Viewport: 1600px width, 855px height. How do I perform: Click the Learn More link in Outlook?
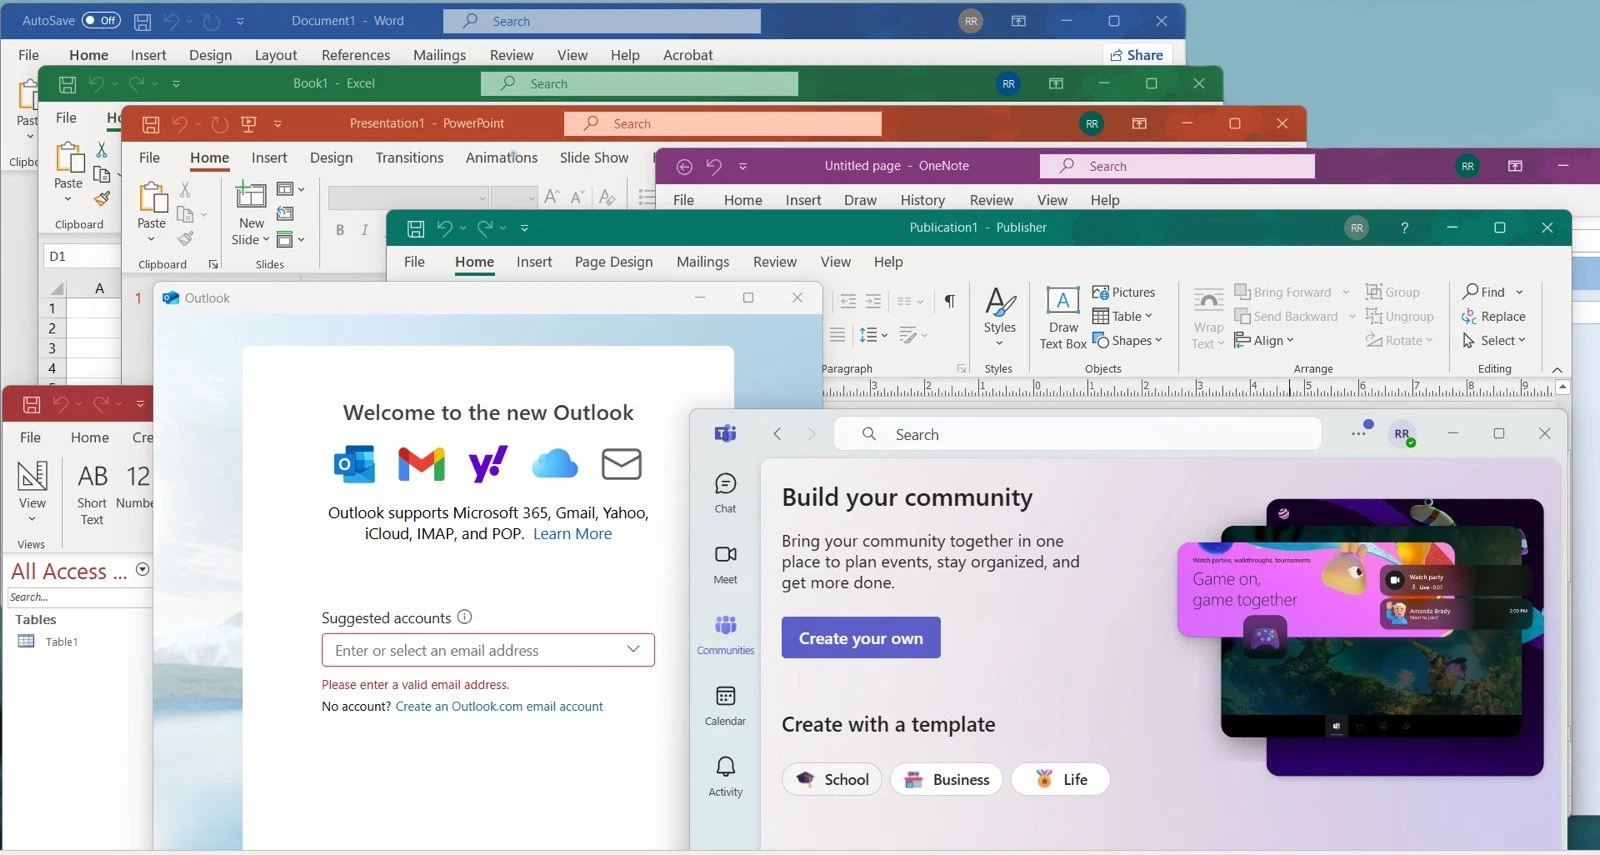572,534
